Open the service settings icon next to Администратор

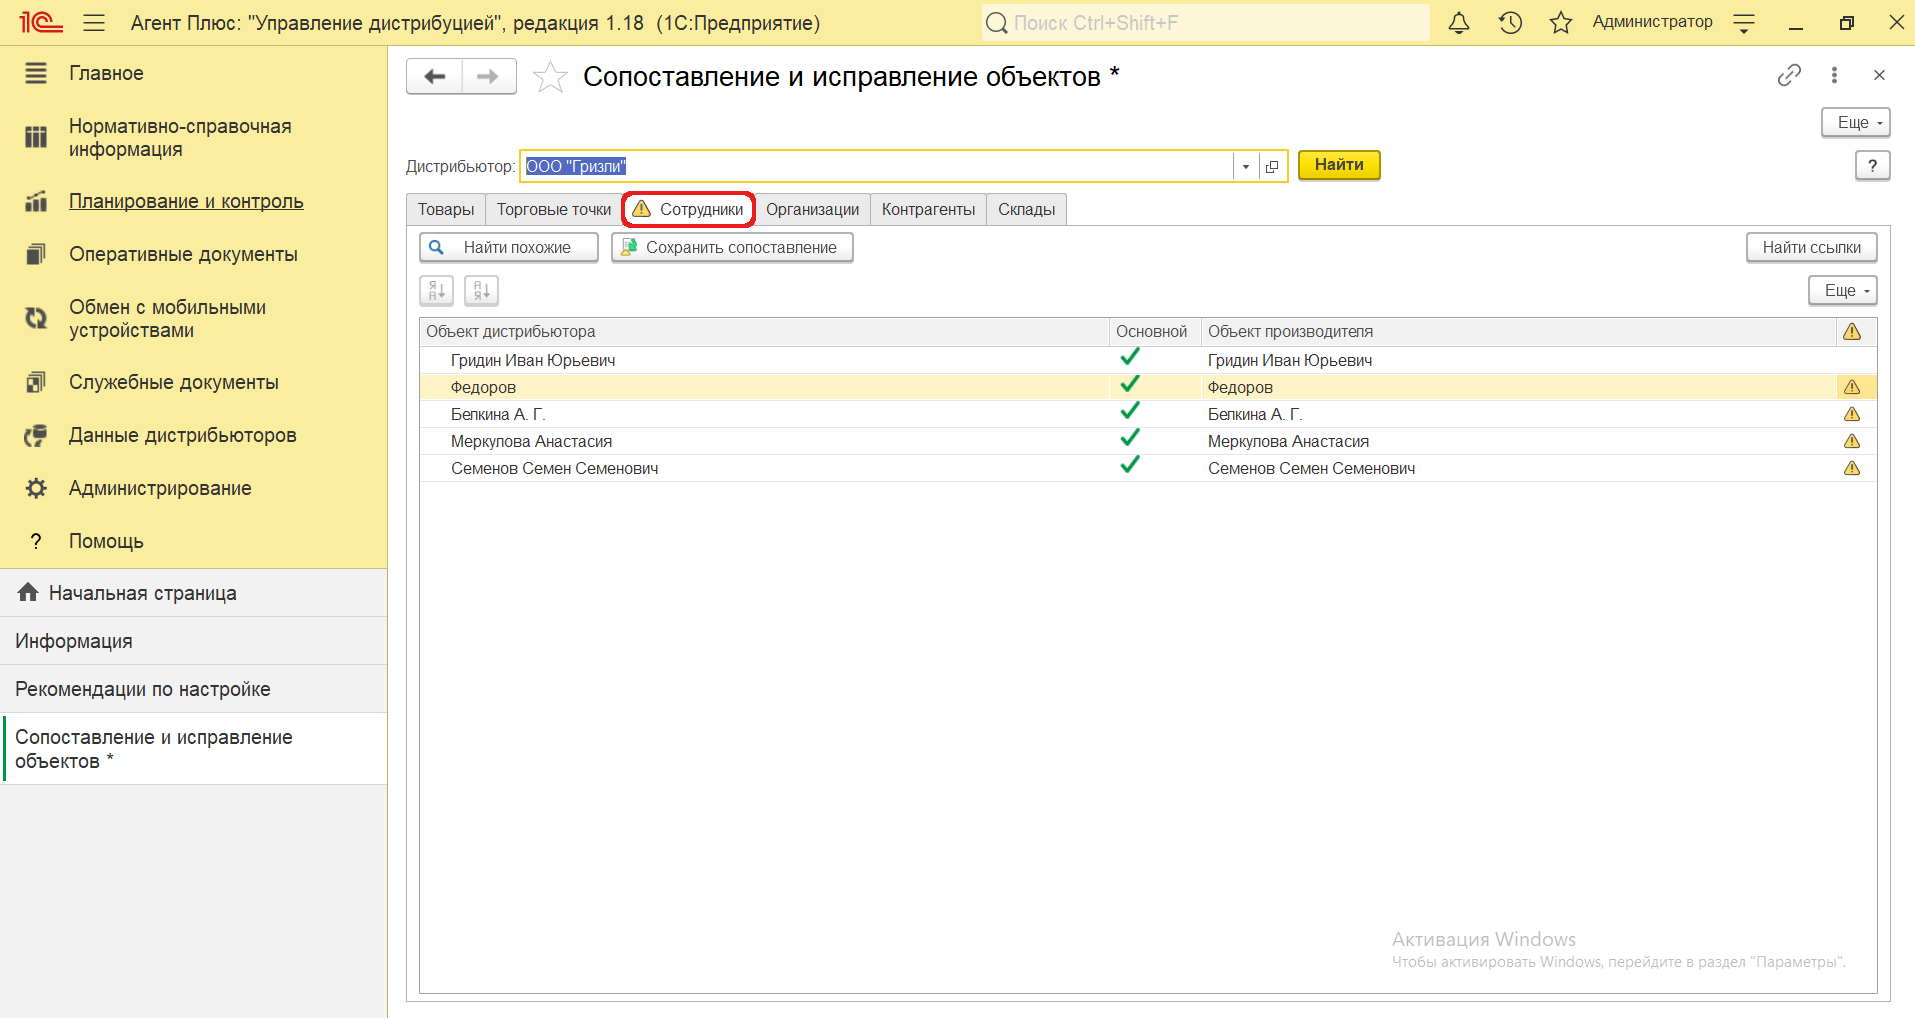pos(1744,23)
